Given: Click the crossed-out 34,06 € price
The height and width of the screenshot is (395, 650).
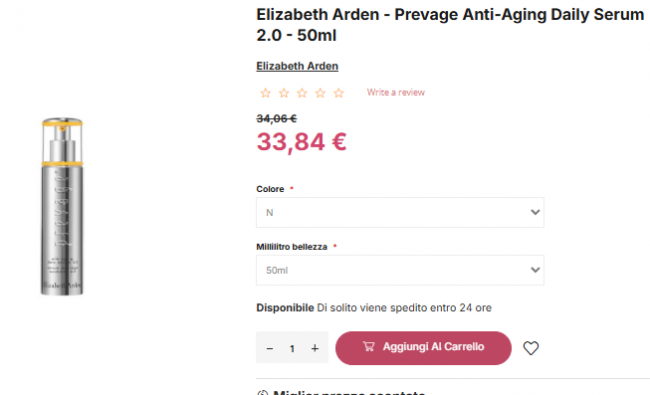Looking at the screenshot, I should (276, 119).
